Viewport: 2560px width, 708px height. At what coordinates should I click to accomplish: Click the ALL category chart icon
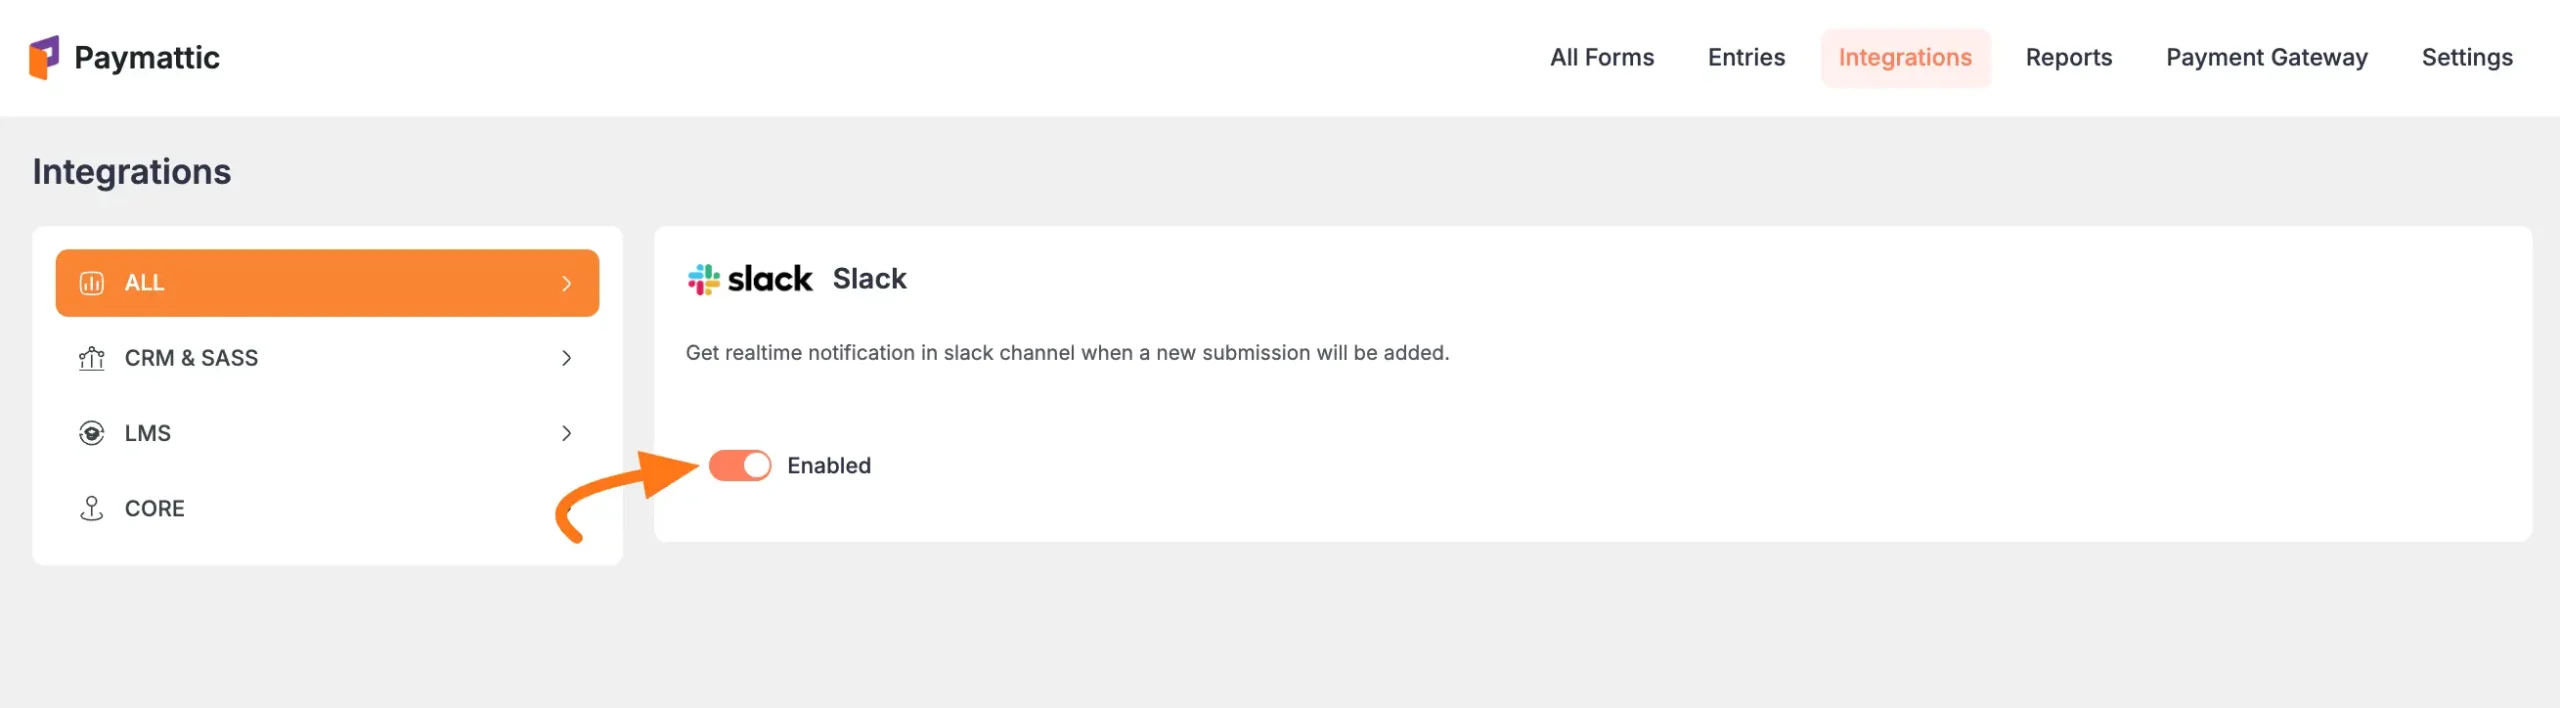[x=91, y=283]
